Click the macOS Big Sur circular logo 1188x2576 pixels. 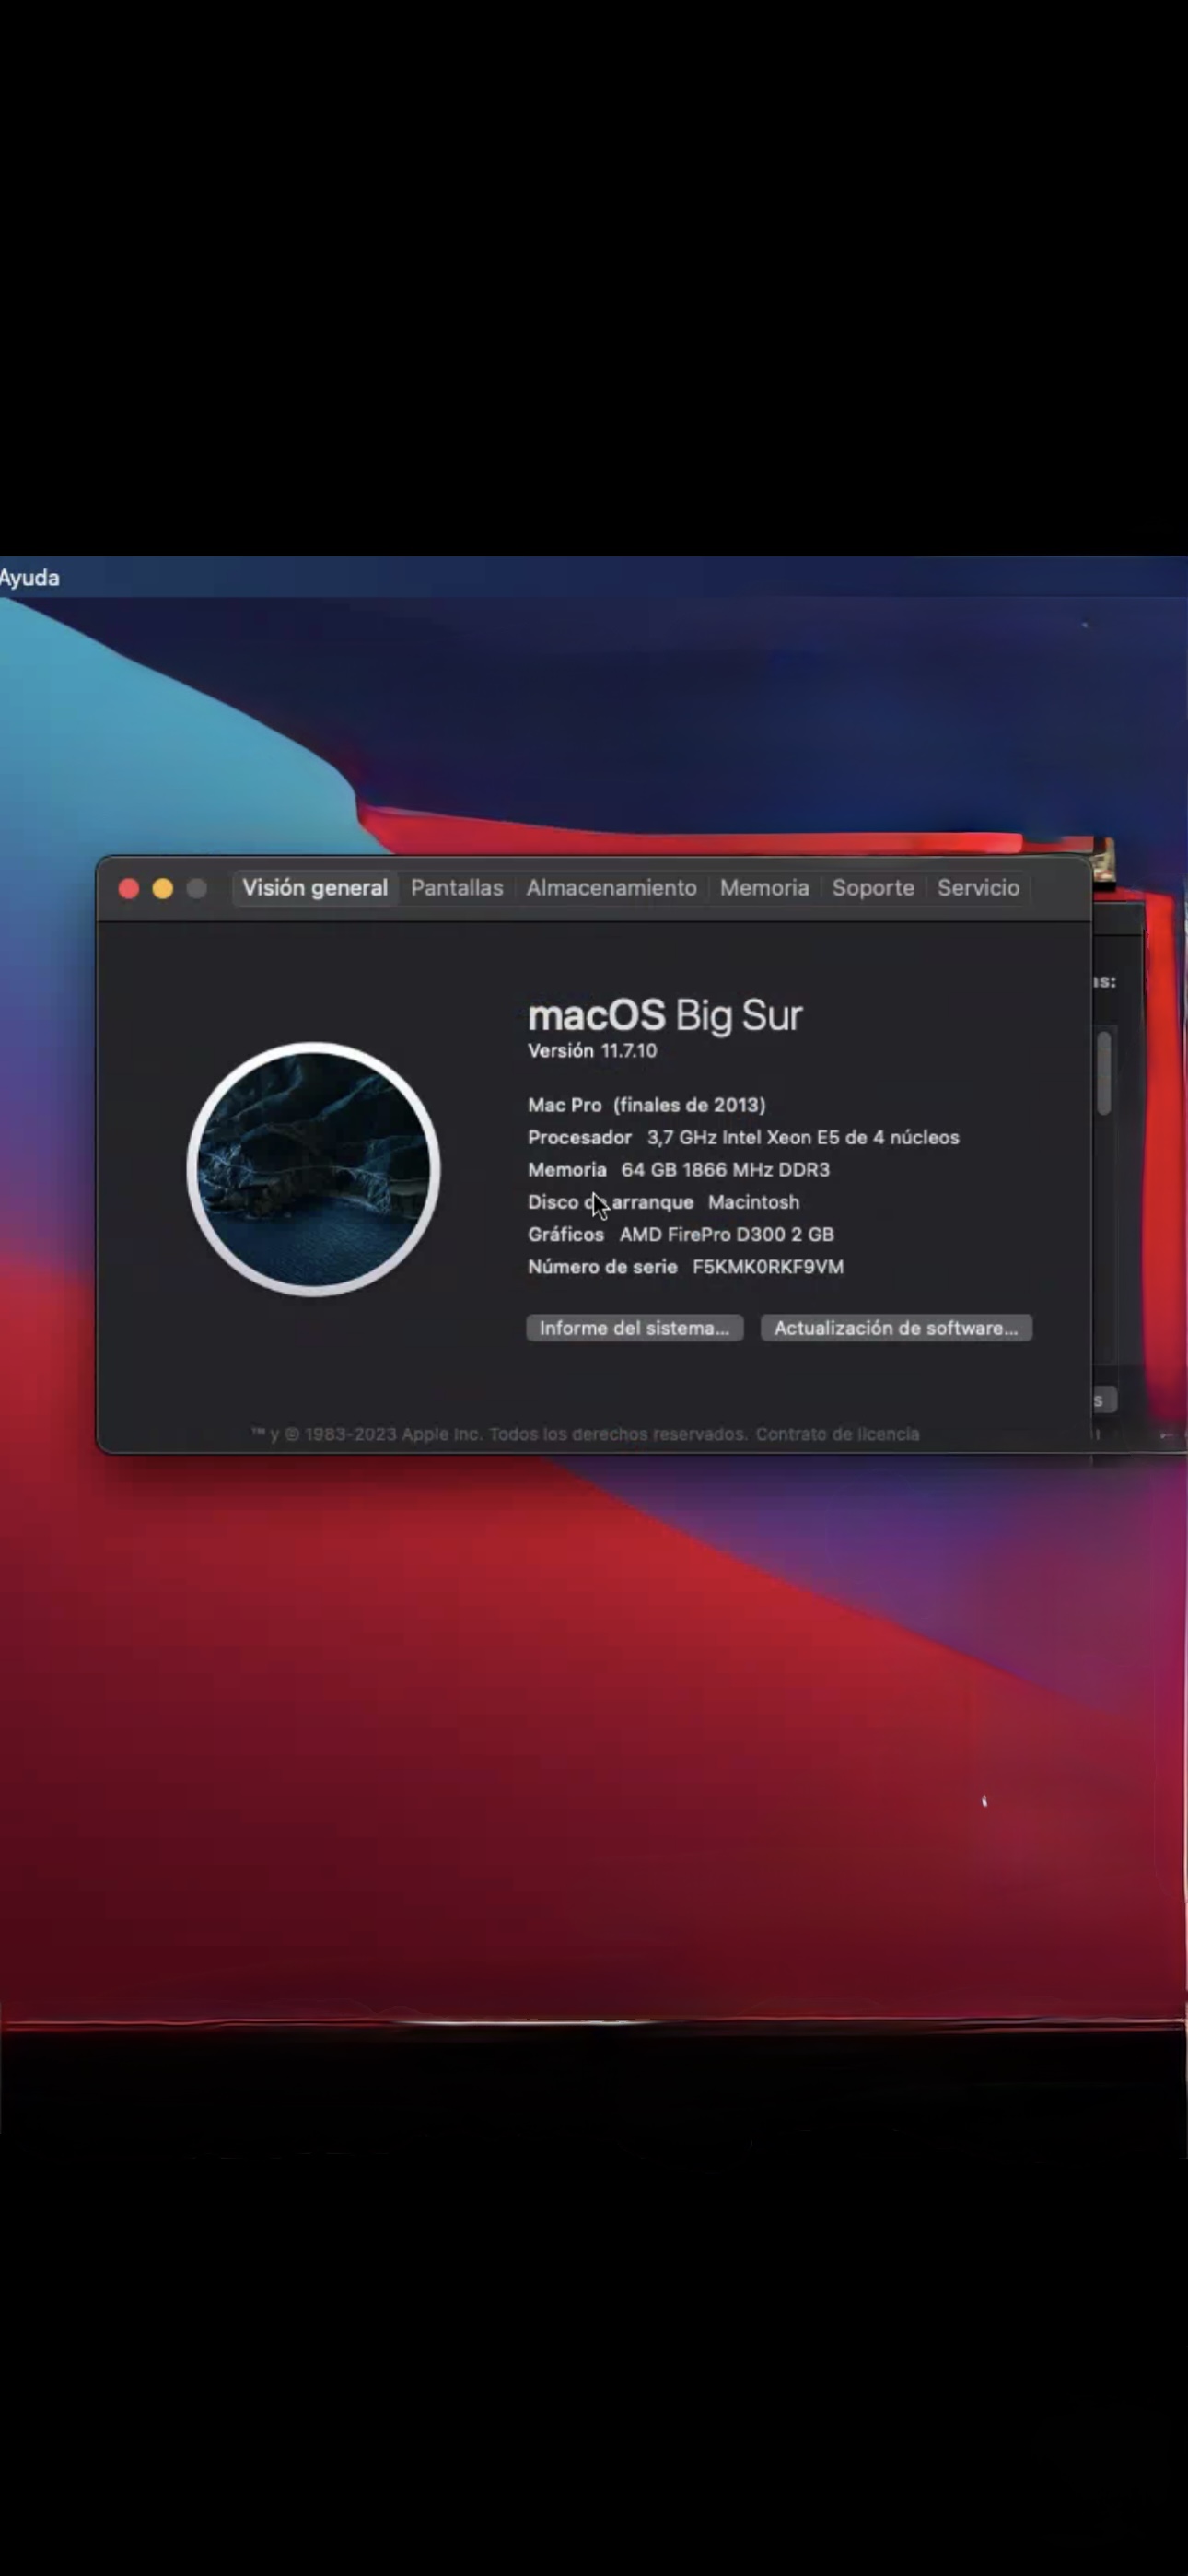tap(313, 1169)
